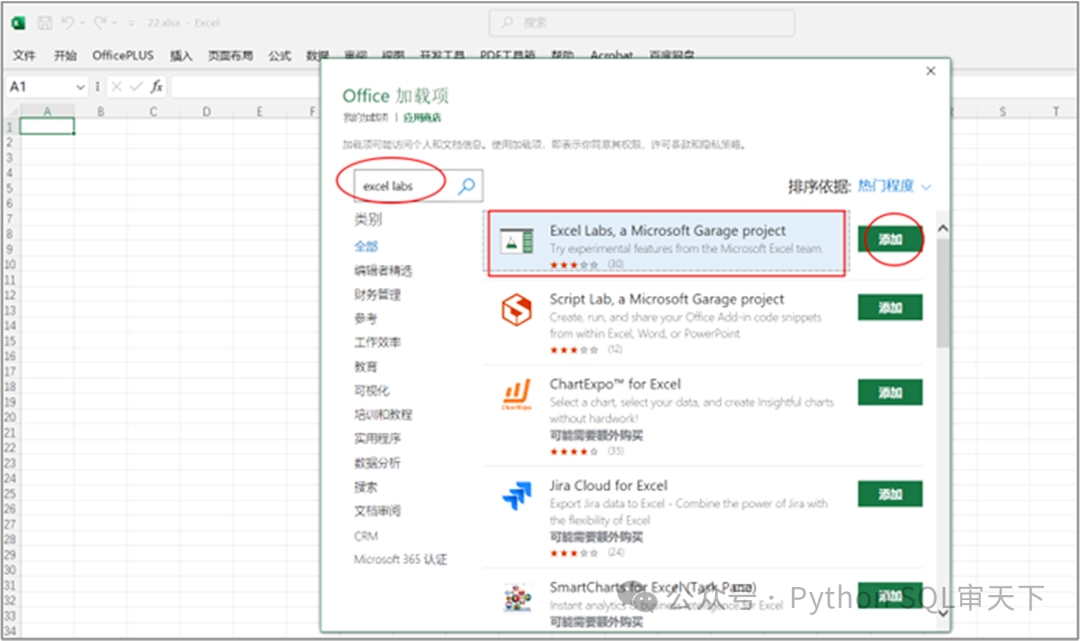Screen dimensions: 1080x641
Task: Select the 全部 category
Action: click(x=366, y=246)
